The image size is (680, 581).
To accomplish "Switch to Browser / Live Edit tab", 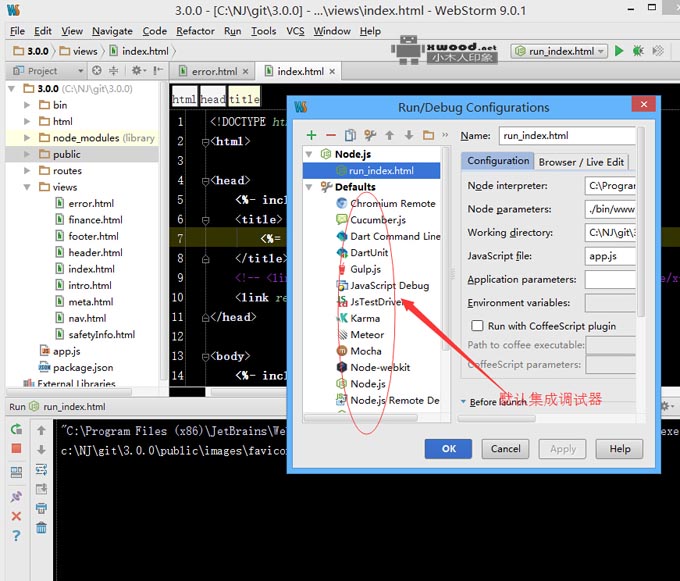I will (581, 162).
